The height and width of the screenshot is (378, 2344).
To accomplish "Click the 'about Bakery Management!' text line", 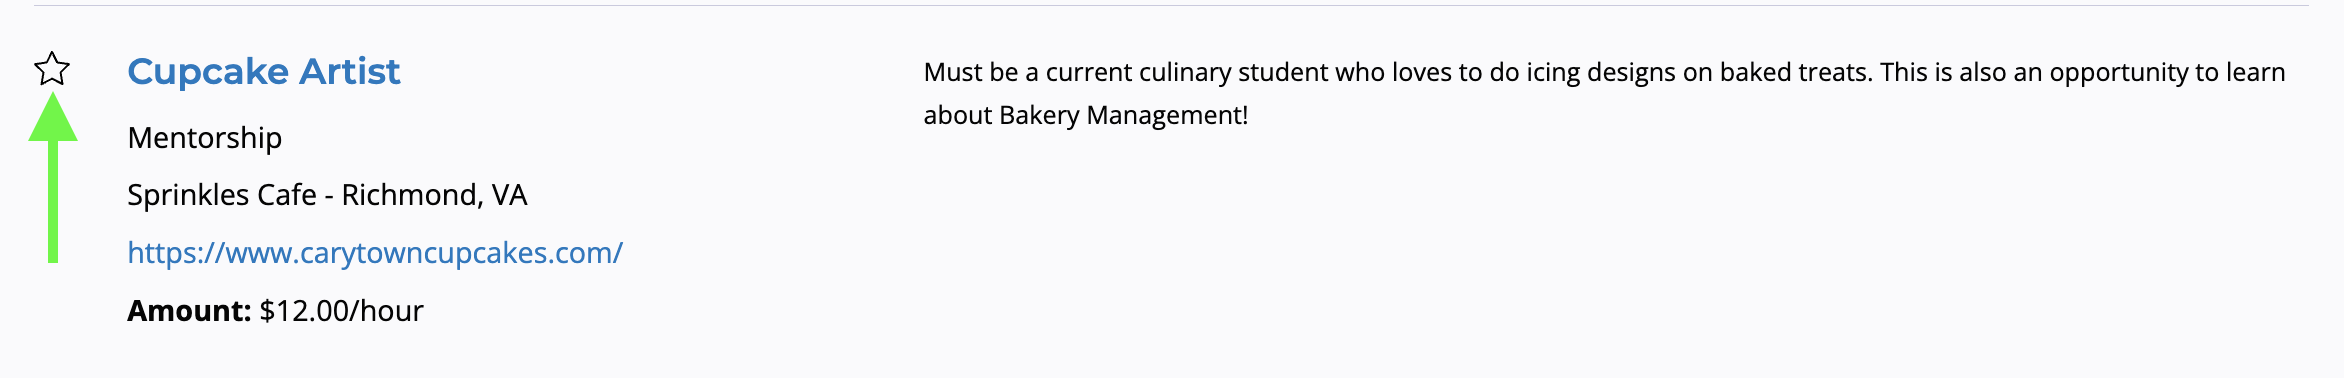I will [x=1086, y=115].
